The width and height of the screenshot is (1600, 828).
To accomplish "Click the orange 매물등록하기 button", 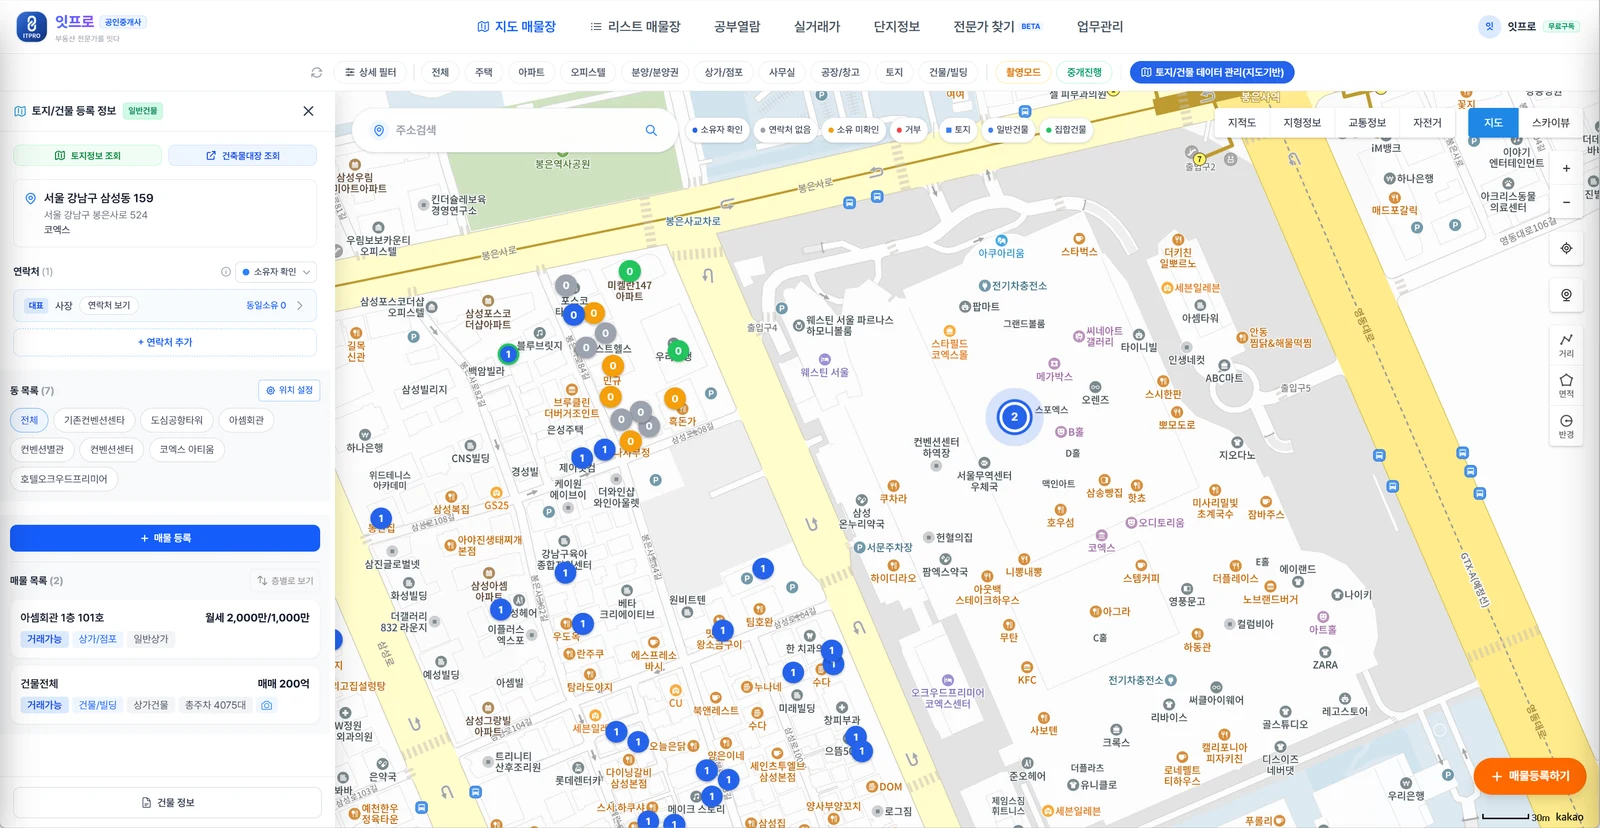I will [1530, 776].
